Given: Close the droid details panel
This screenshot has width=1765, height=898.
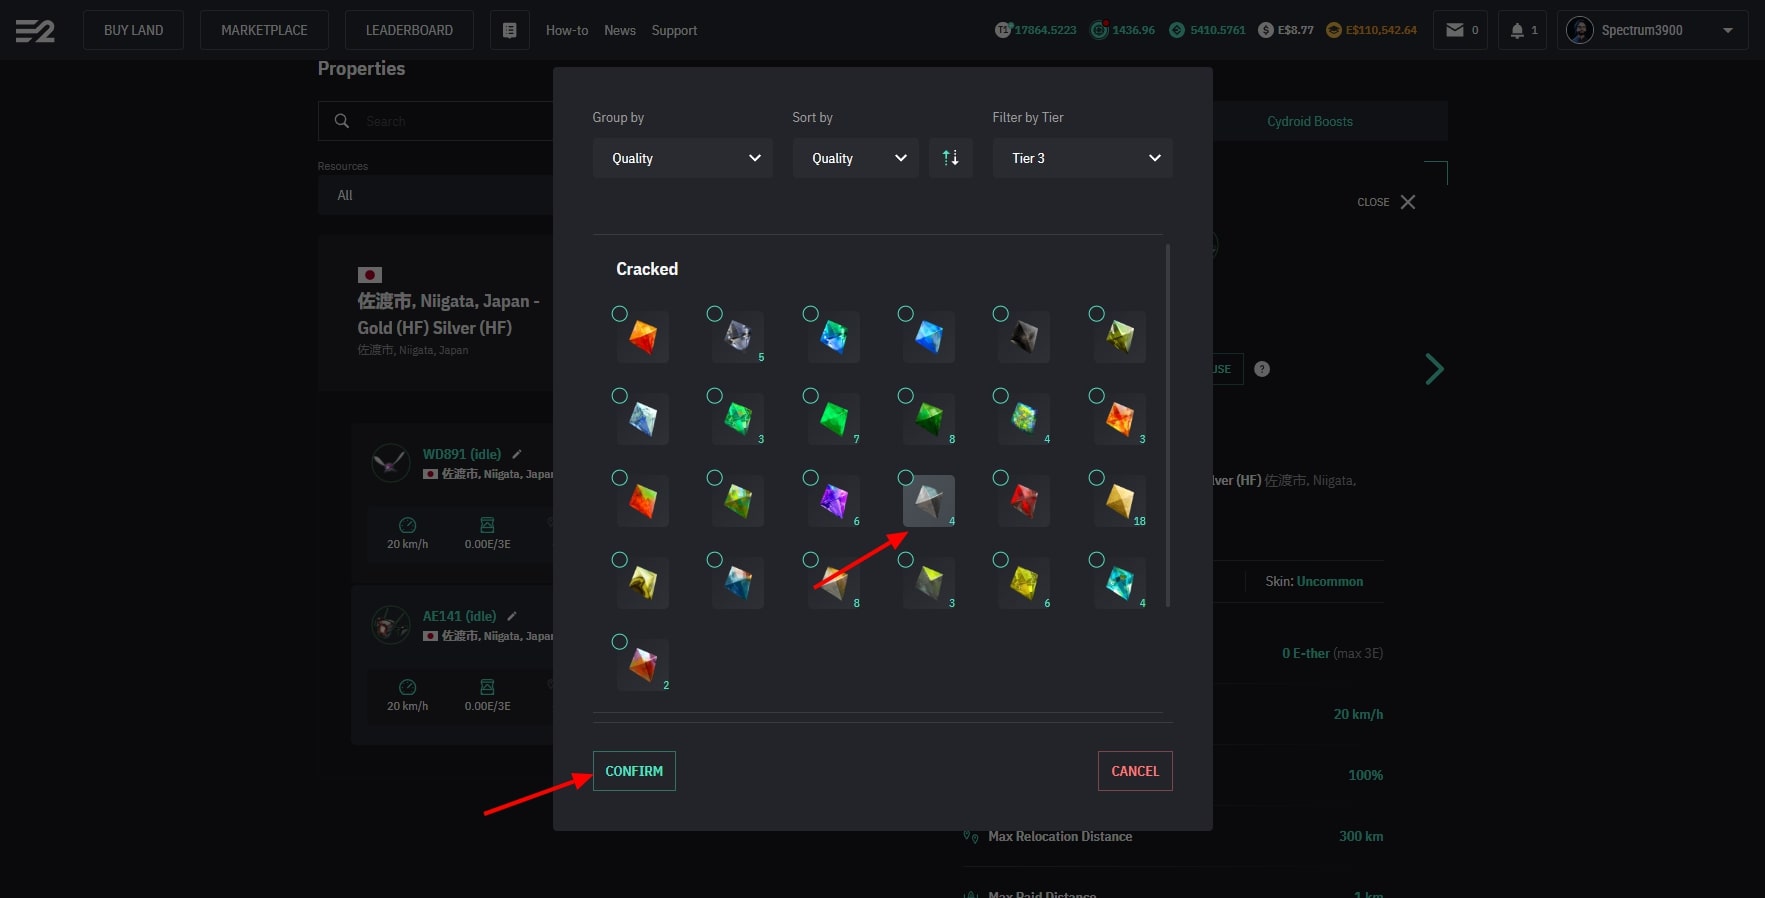Looking at the screenshot, I should click(x=1386, y=202).
